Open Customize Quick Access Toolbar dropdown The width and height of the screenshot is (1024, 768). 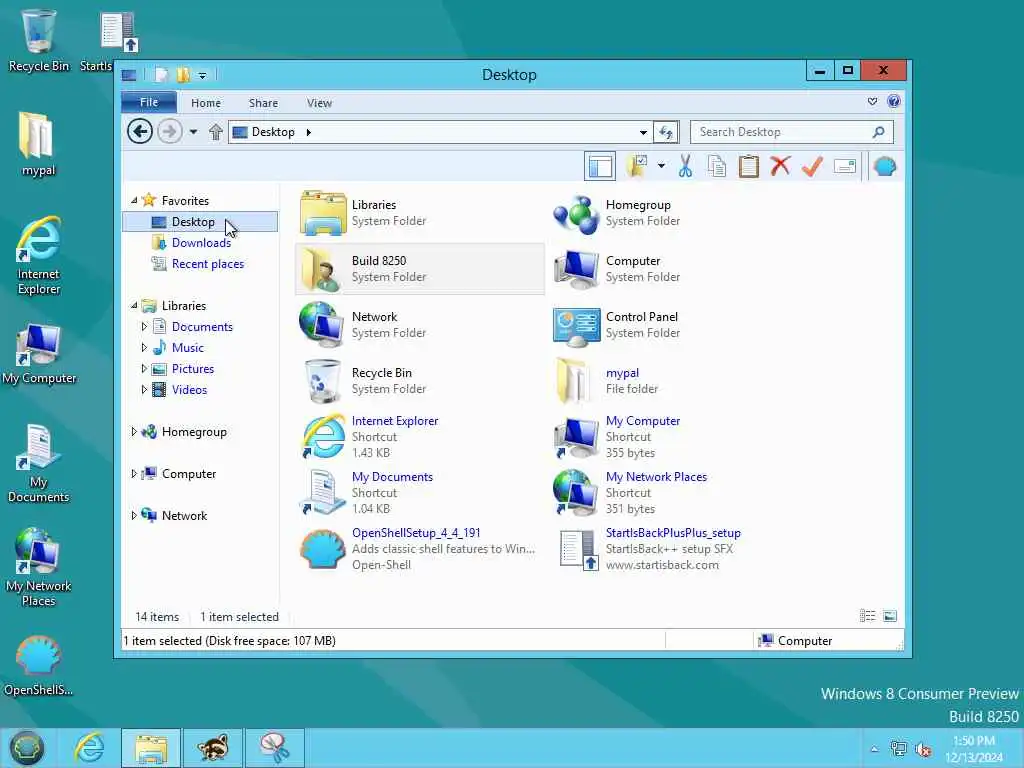pos(202,76)
